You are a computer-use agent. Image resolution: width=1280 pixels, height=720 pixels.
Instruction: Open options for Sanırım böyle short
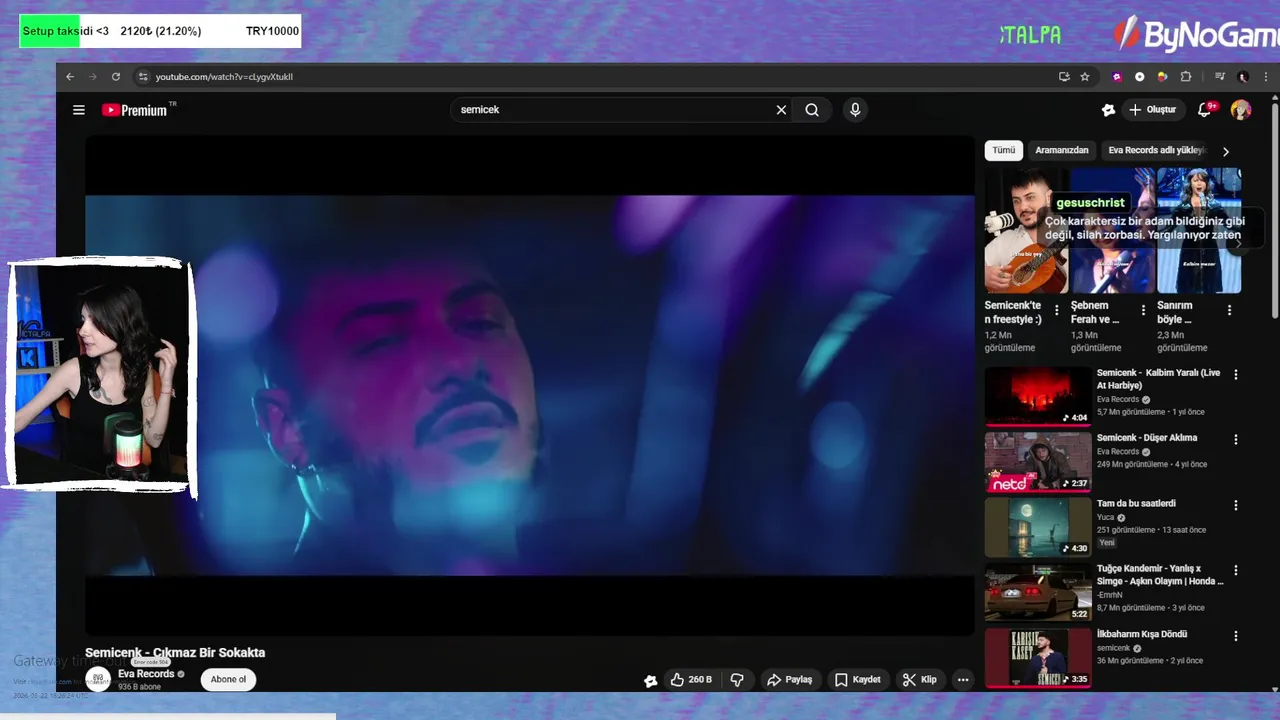1229,311
